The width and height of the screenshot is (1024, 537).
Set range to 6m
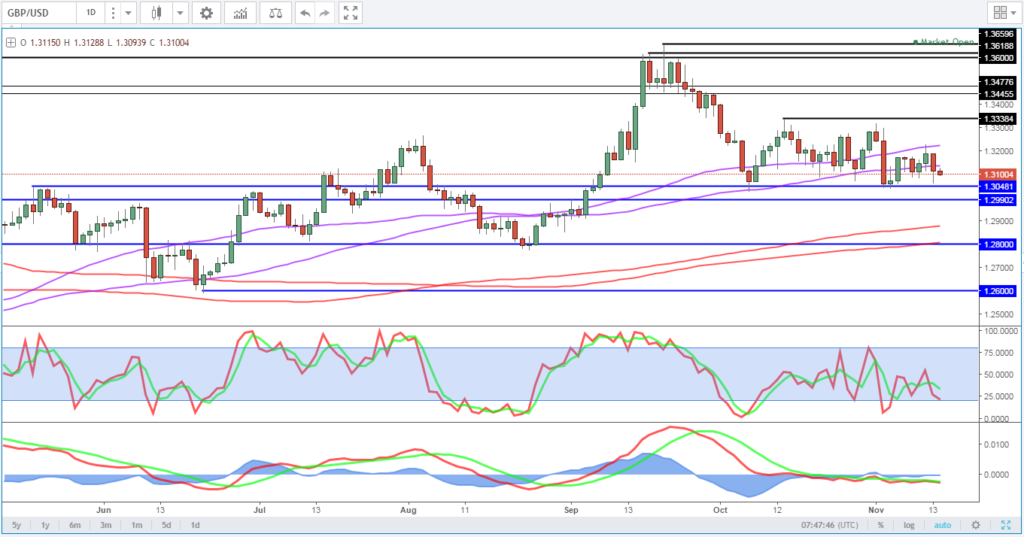click(x=75, y=525)
